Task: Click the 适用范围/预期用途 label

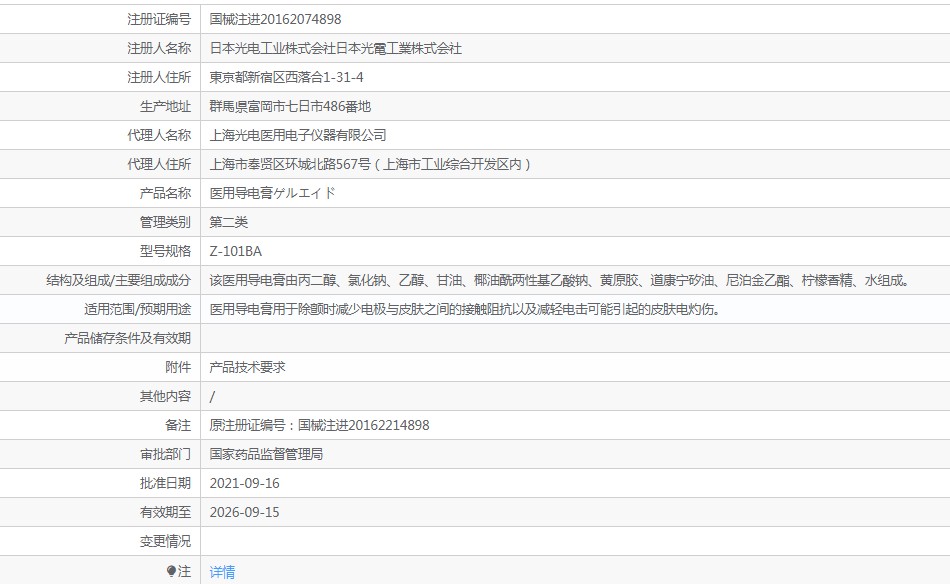Action: (x=138, y=310)
